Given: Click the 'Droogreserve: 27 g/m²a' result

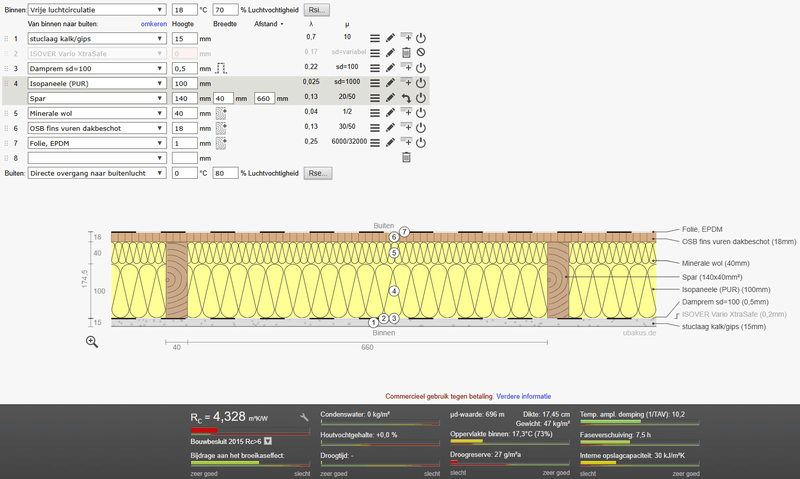Looking at the screenshot, I should pos(485,454).
